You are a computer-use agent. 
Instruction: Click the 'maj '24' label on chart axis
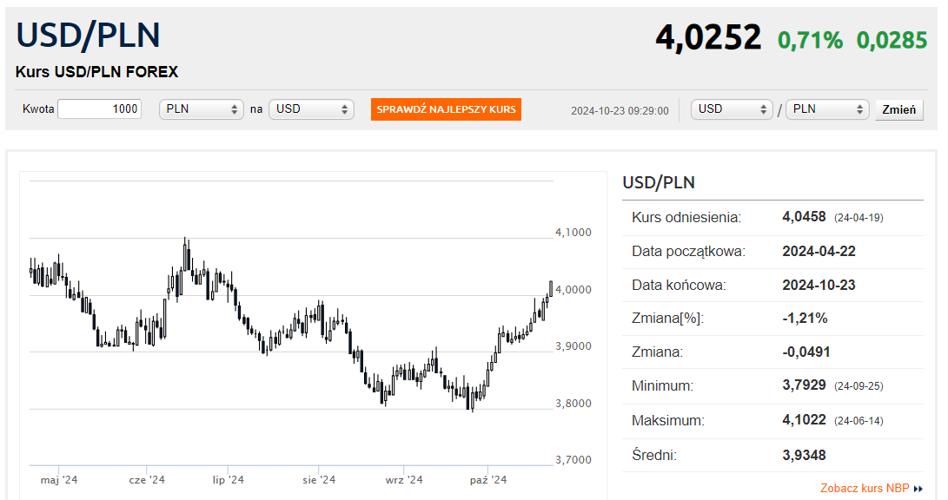(x=59, y=480)
